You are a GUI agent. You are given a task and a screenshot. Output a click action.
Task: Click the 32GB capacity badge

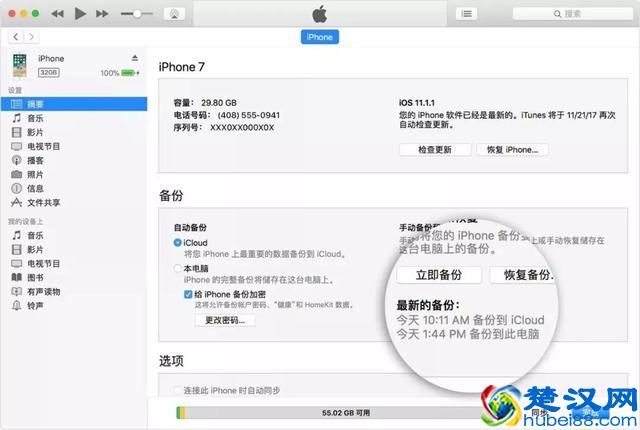pos(49,73)
